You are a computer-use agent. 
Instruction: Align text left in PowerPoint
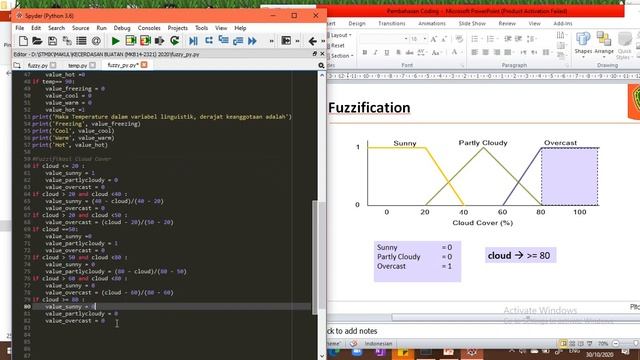(x=475, y=52)
